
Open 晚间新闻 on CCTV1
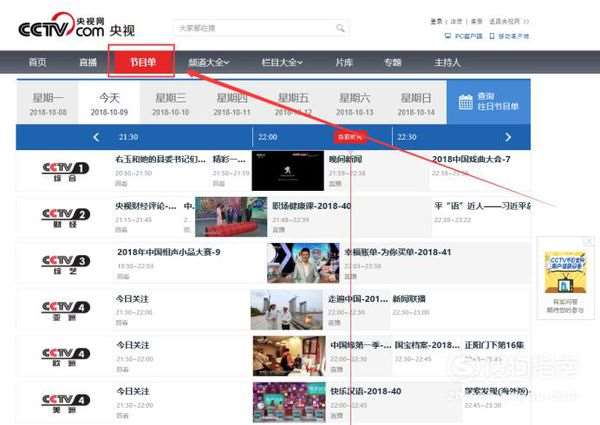[346, 159]
